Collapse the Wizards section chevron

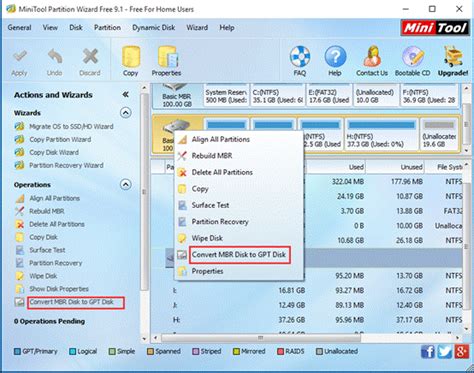[x=125, y=113]
